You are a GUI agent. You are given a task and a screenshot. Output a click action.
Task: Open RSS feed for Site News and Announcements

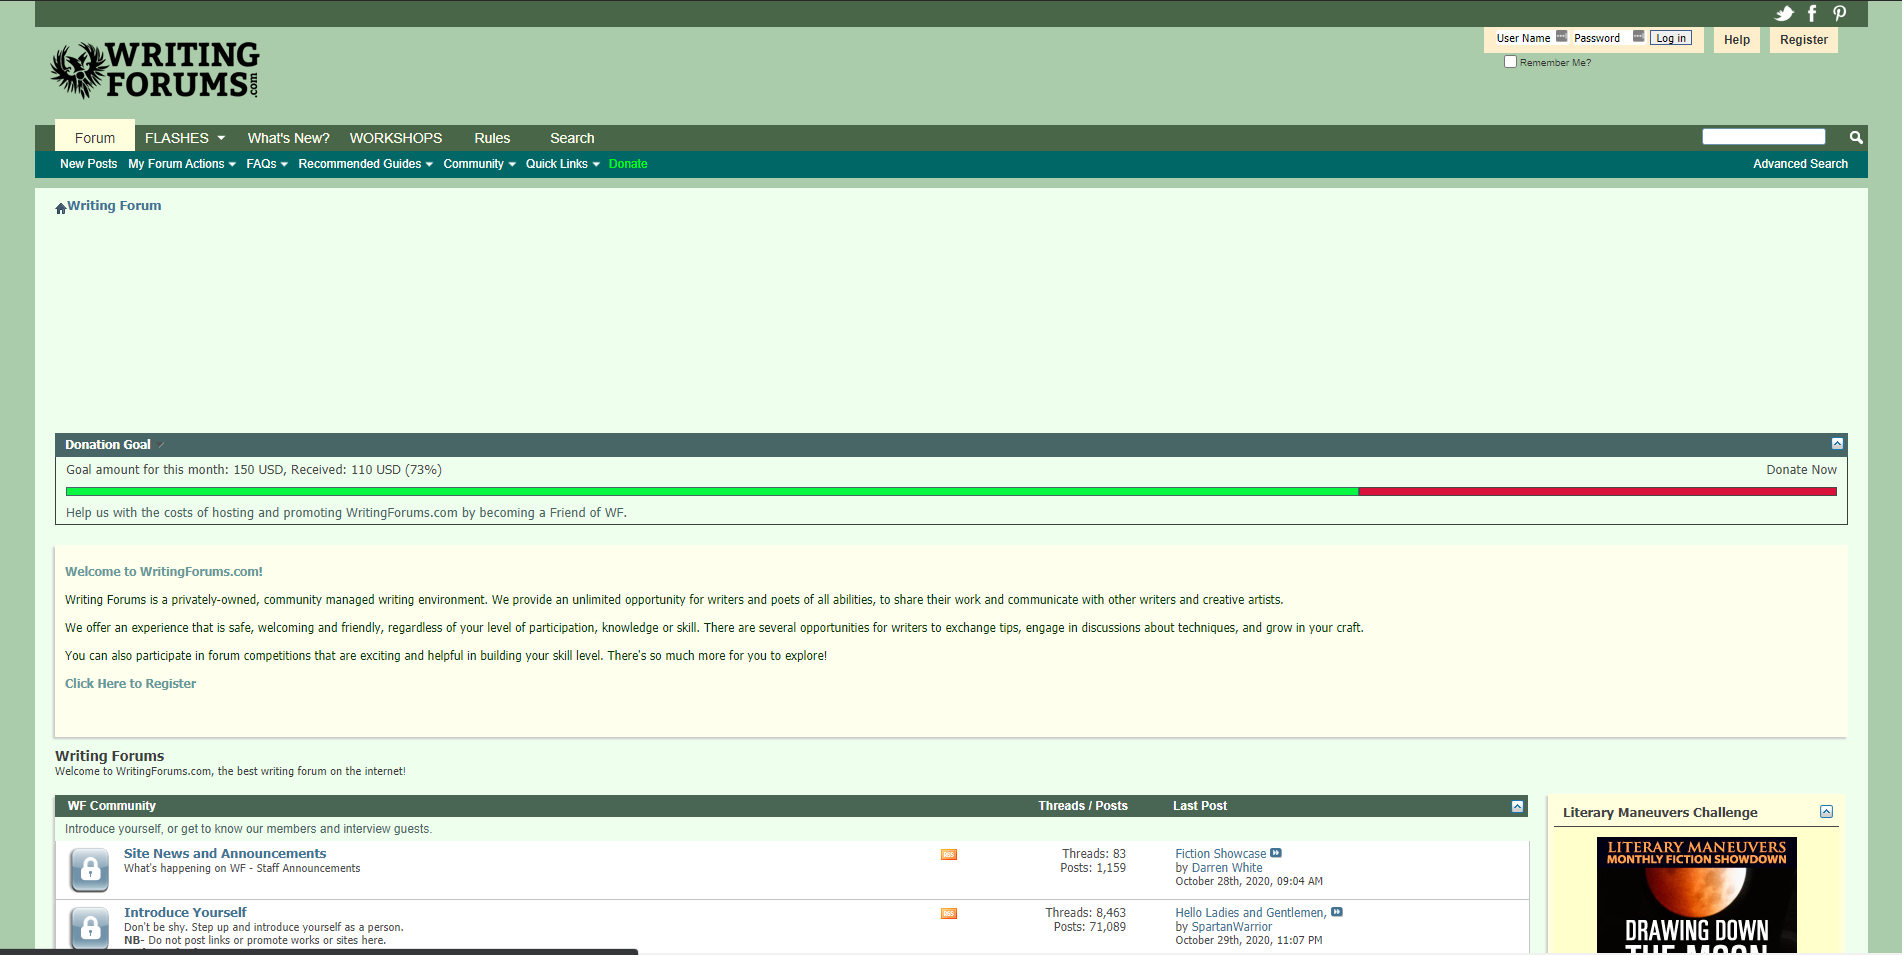pyautogui.click(x=949, y=854)
